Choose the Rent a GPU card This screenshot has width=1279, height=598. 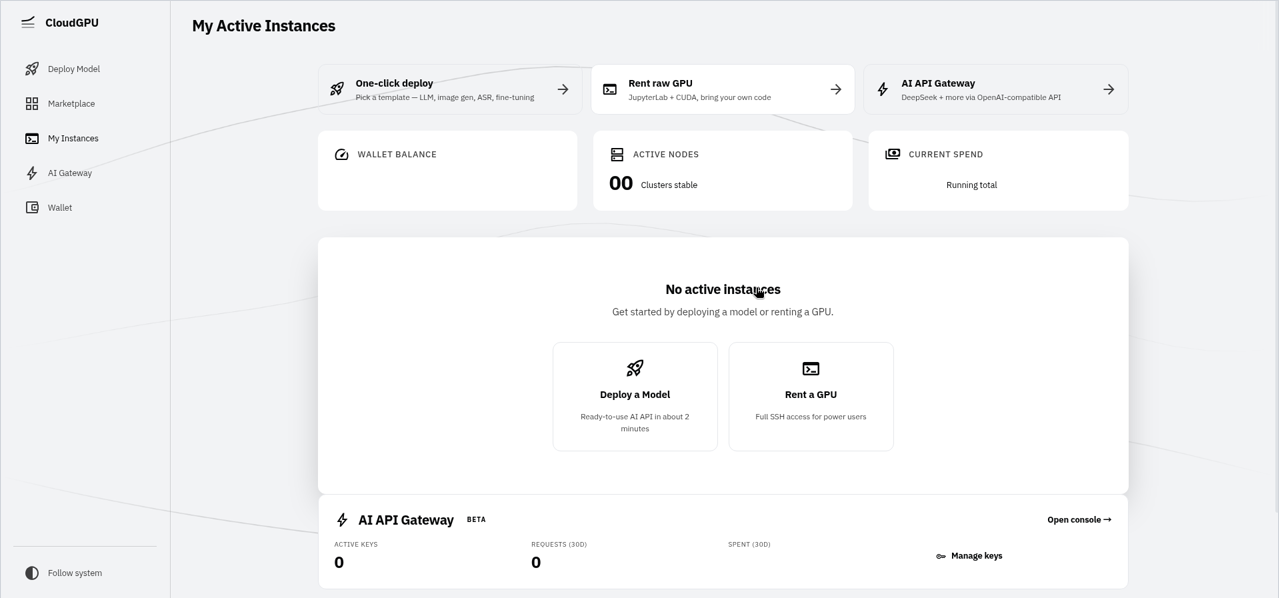[x=811, y=397]
